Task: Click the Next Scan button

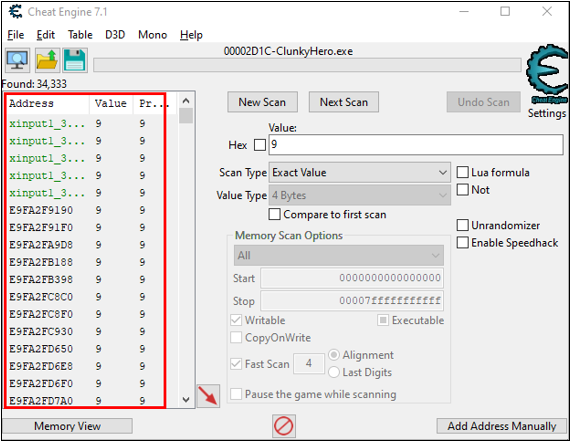Action: point(344,102)
